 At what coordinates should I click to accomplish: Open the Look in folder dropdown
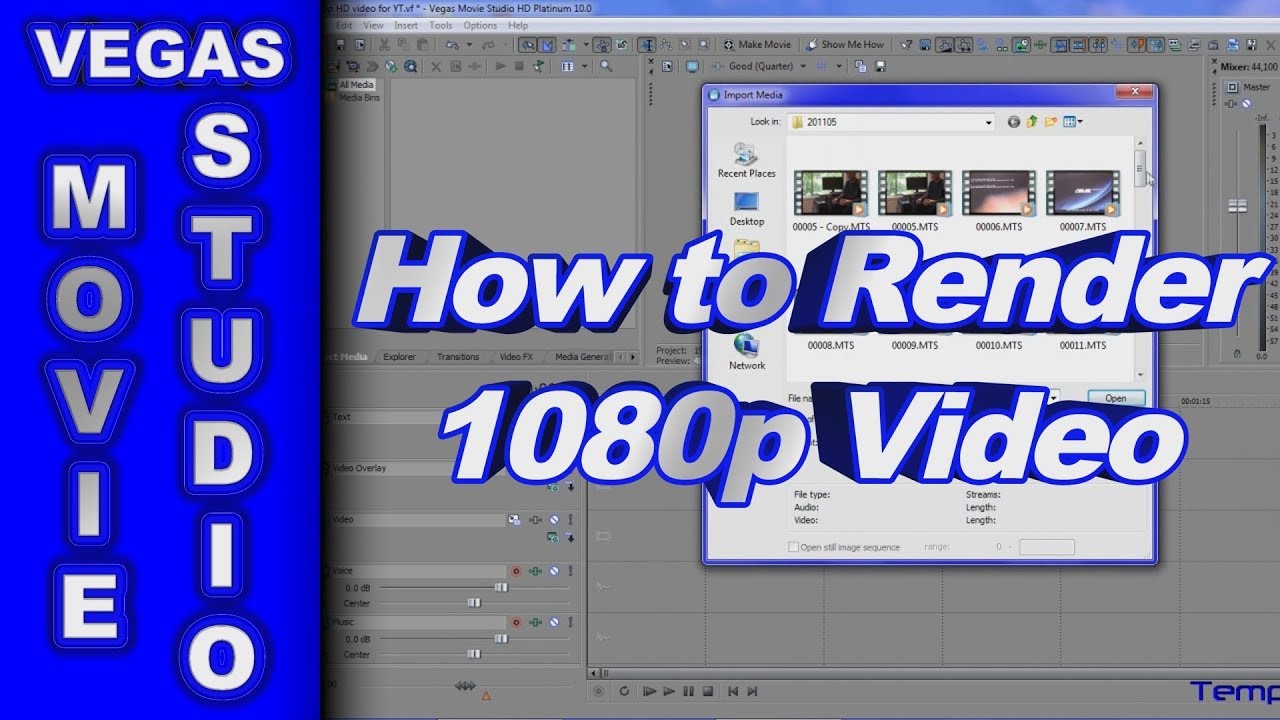989,122
